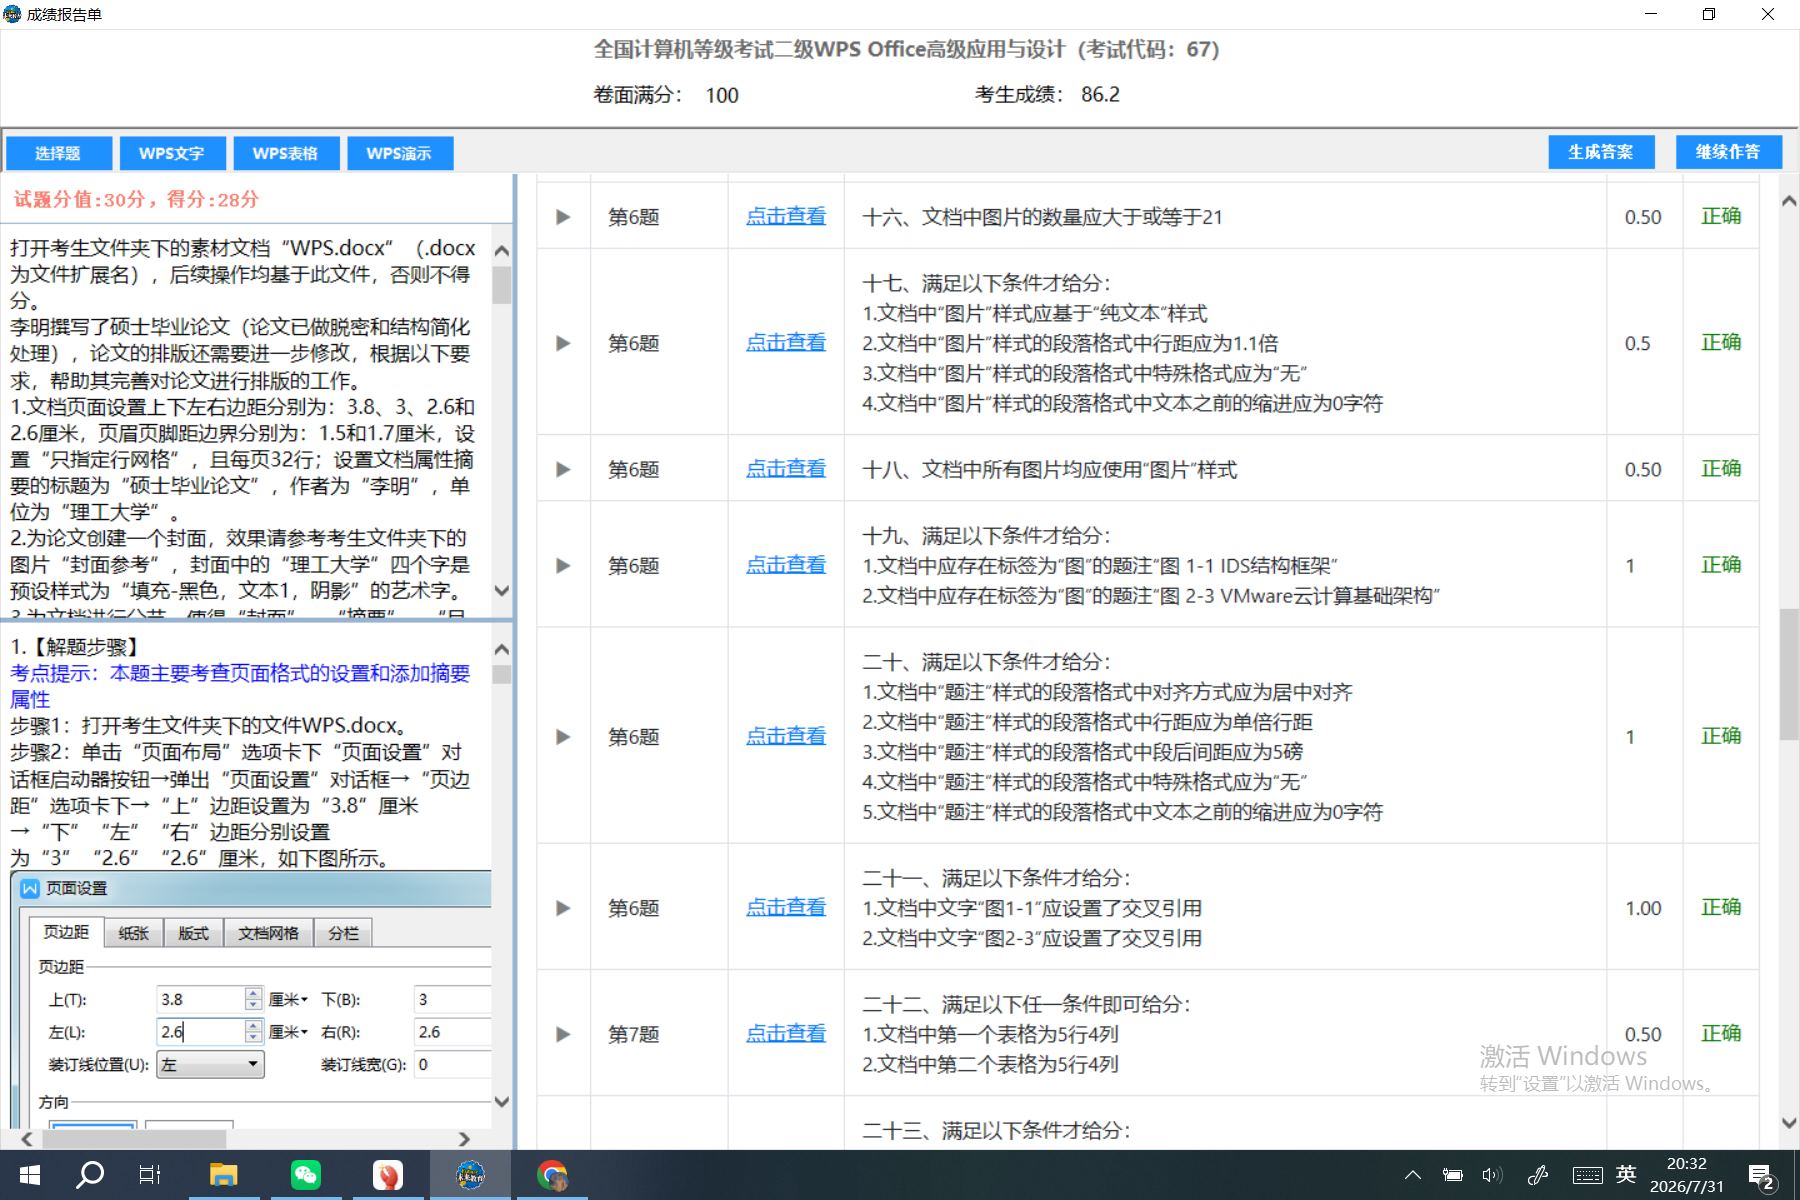
Task: Open 点击查看 link for 十九 row
Action: [786, 564]
